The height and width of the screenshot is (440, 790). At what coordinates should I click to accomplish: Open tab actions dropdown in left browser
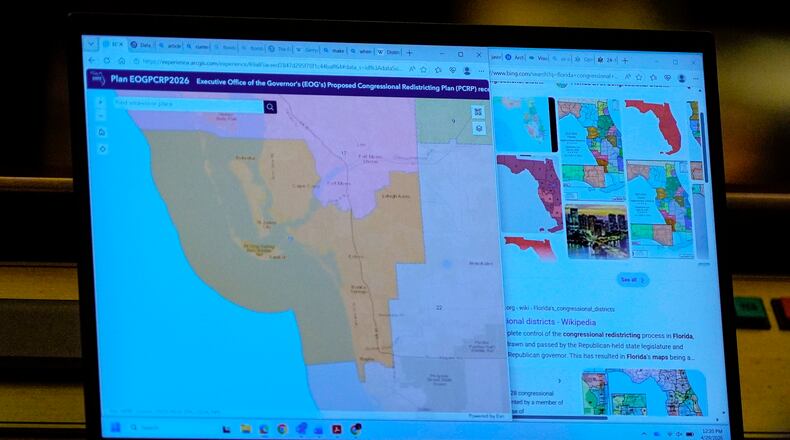(91, 44)
